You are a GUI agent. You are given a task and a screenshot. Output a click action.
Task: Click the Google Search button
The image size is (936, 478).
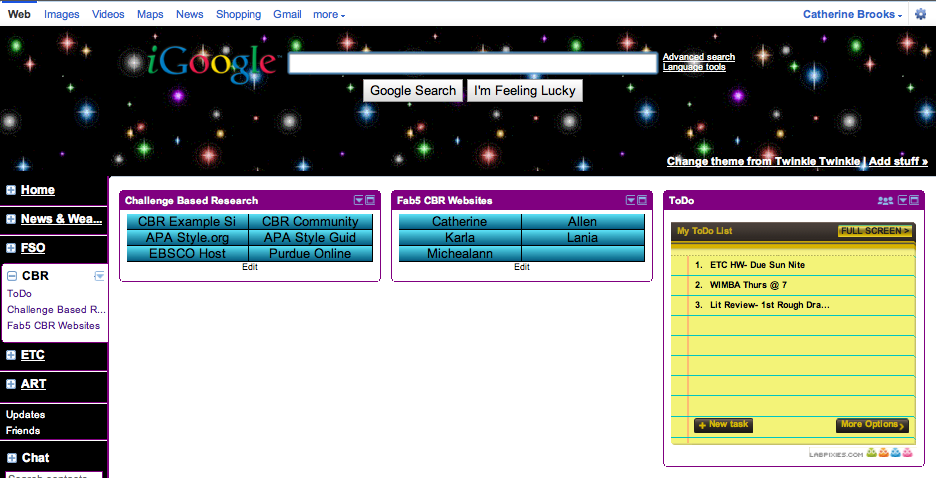[412, 91]
